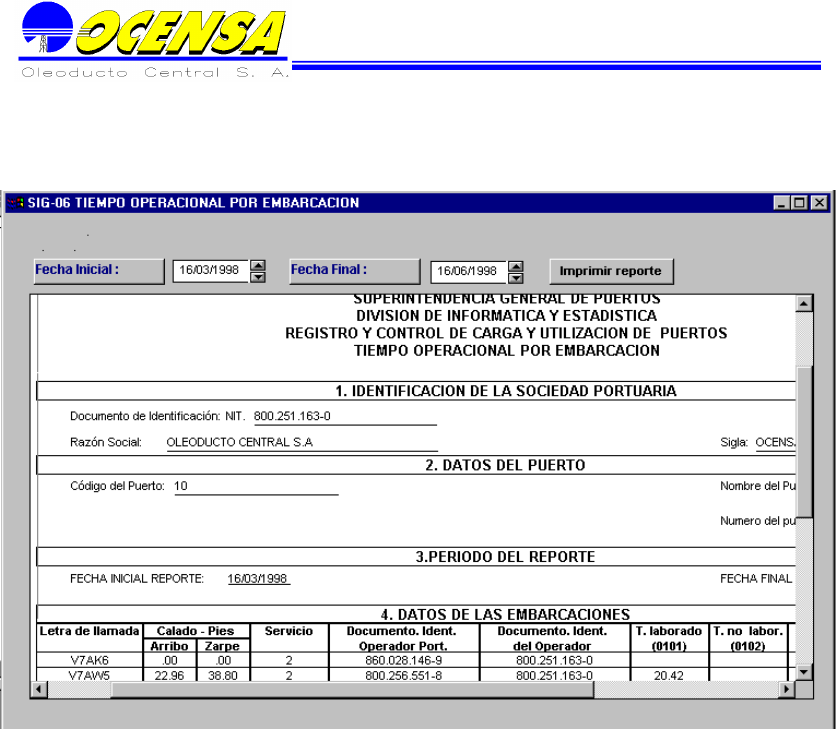Click NIT value 800.251.163-0 in section 1
Viewport: 836px width, 729px height.
292,416
